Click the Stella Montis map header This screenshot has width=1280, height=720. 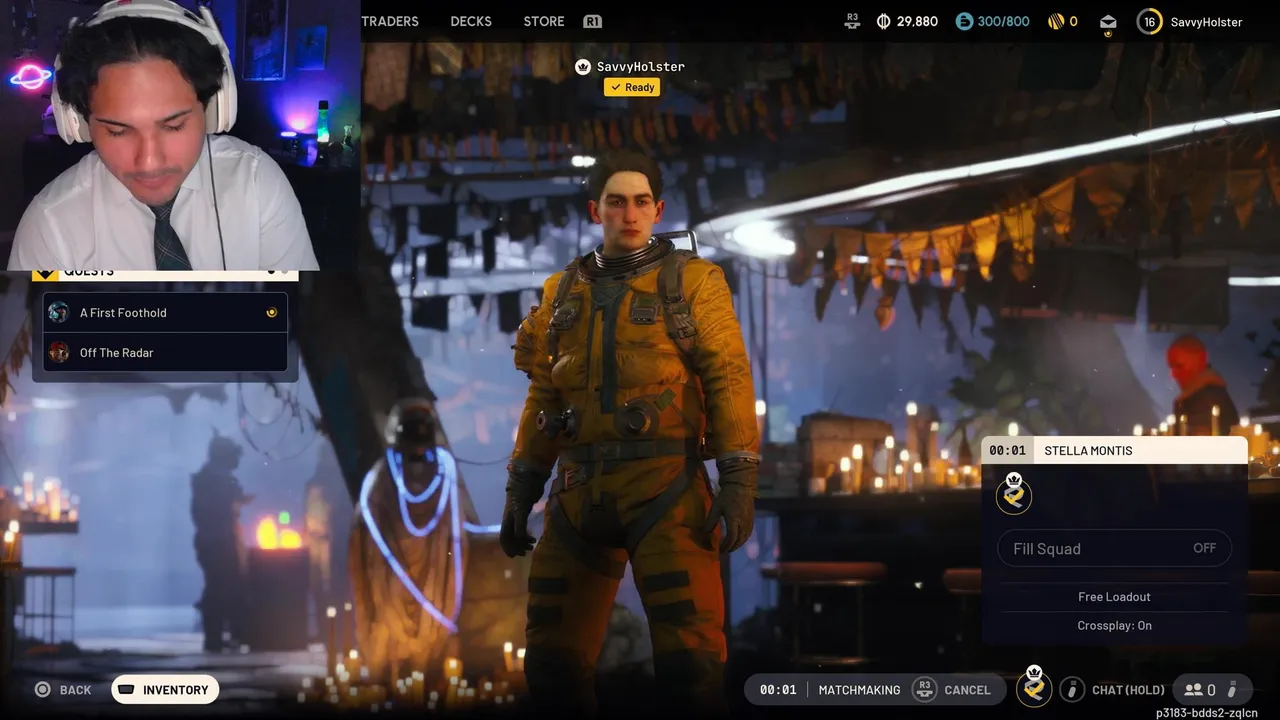pos(1114,450)
